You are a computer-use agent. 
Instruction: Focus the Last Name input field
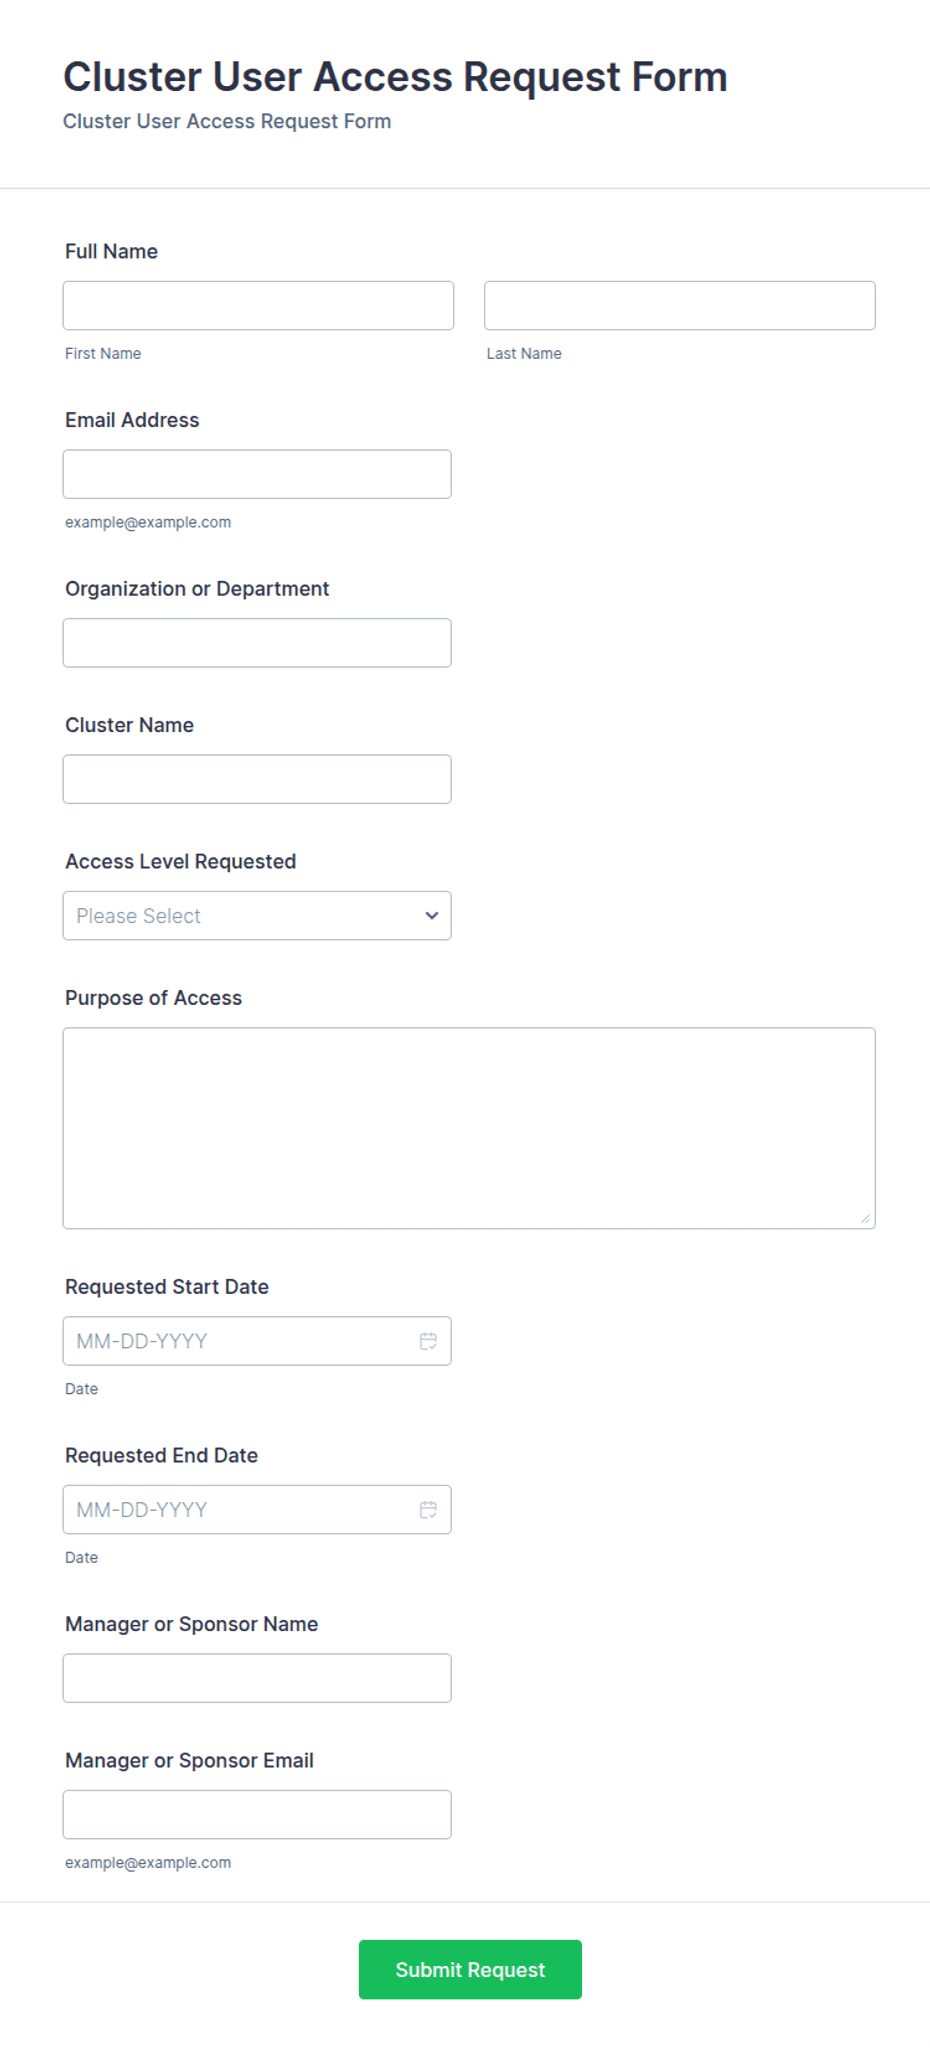click(680, 306)
